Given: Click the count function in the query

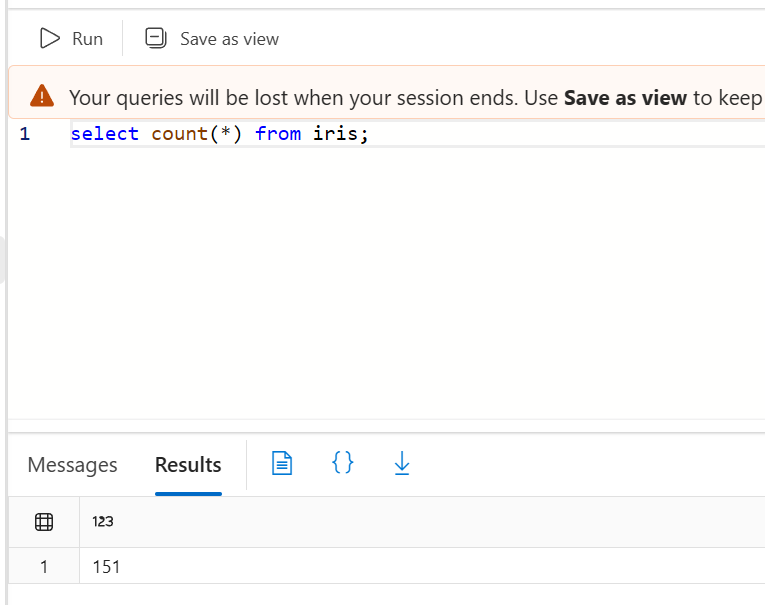Looking at the screenshot, I should click(174, 134).
